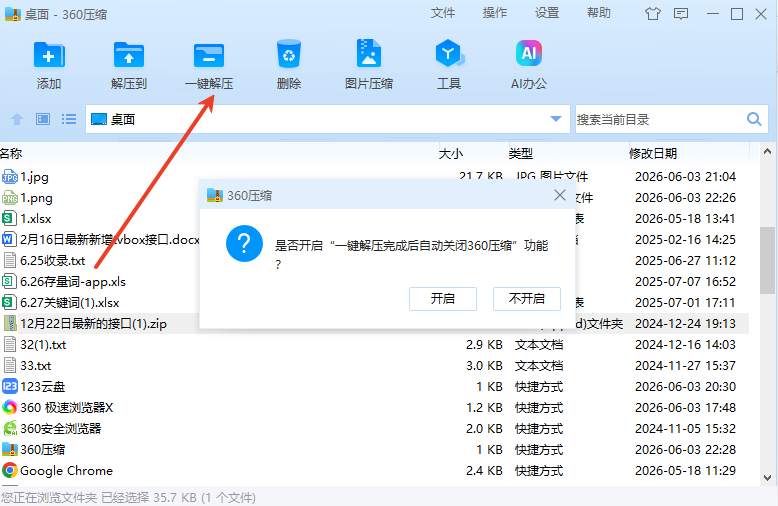Select the 360安全浏览器 shortcut icon
Image resolution: width=778 pixels, height=506 pixels.
click(x=10, y=429)
